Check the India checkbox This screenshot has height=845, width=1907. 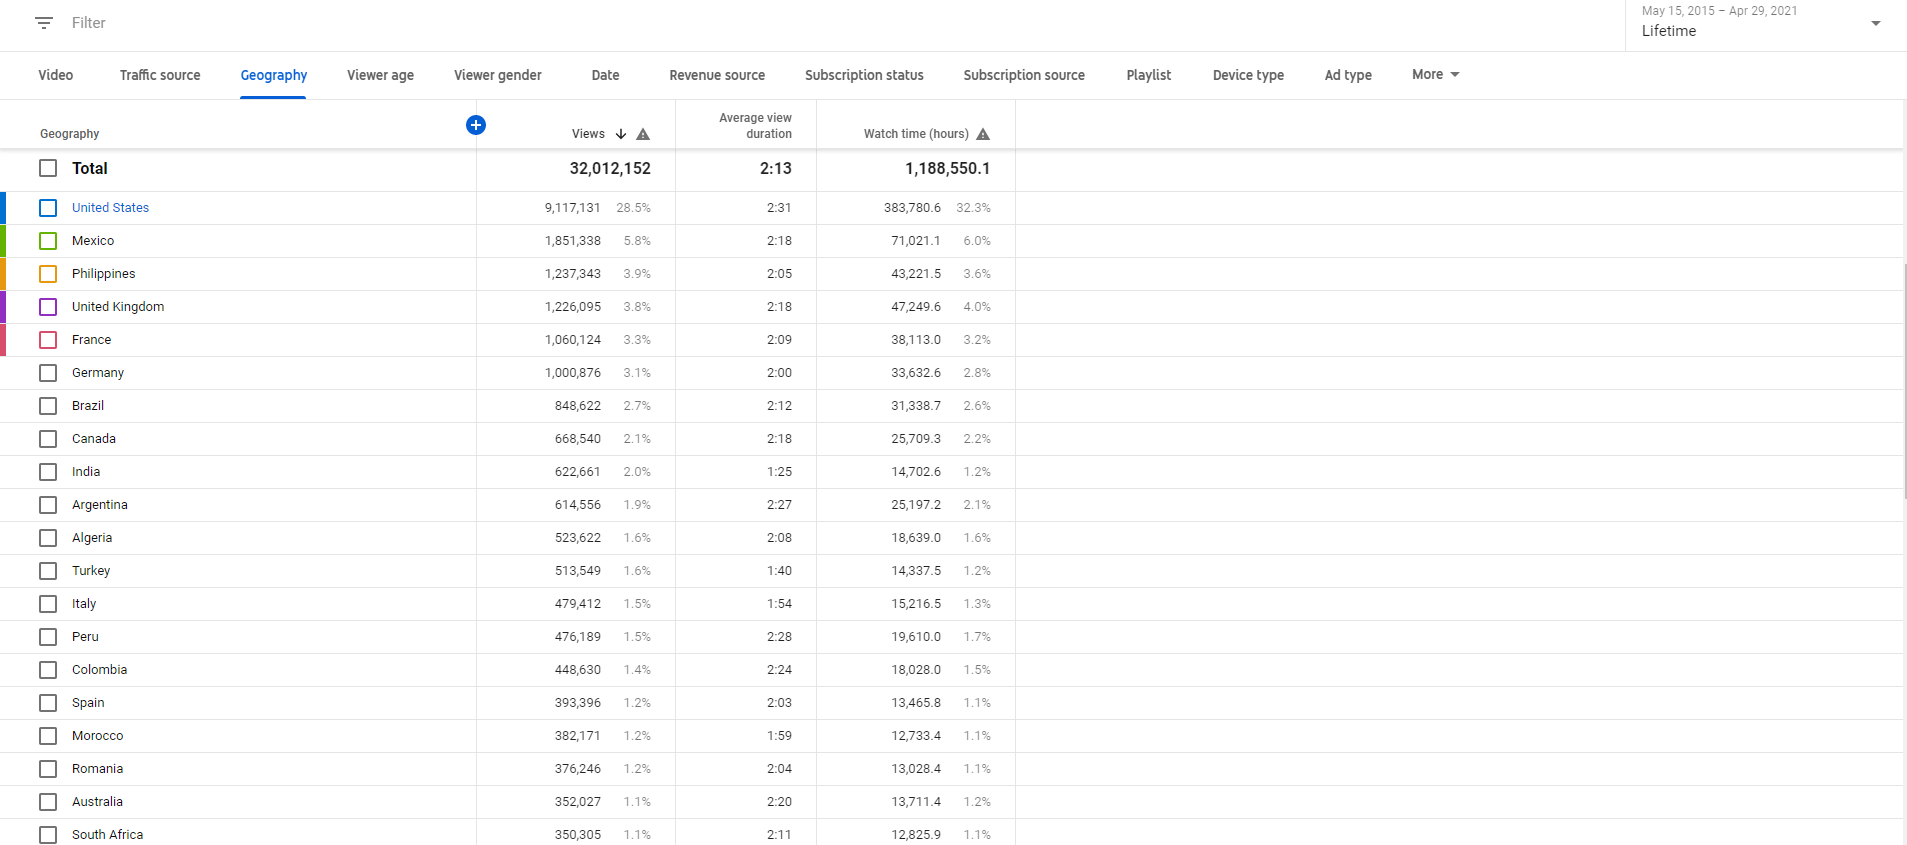pyautogui.click(x=48, y=472)
